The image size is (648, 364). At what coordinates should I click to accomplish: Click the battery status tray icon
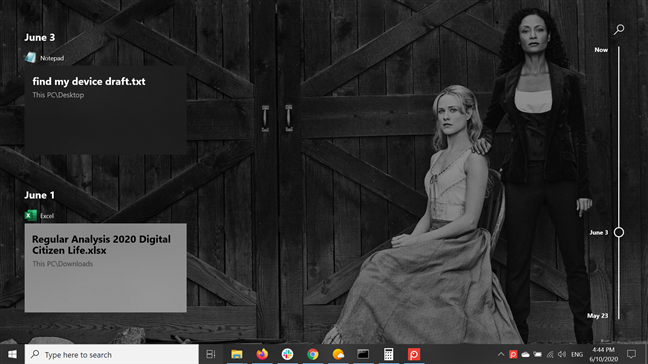(x=537, y=354)
